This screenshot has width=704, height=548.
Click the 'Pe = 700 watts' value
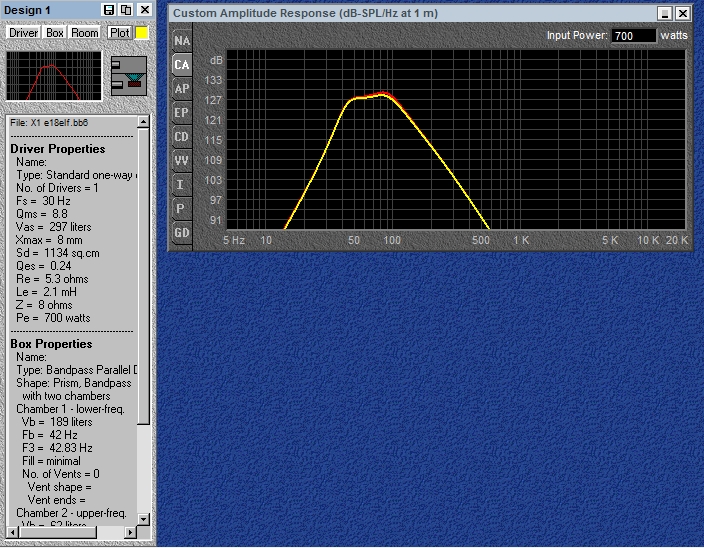point(53,318)
